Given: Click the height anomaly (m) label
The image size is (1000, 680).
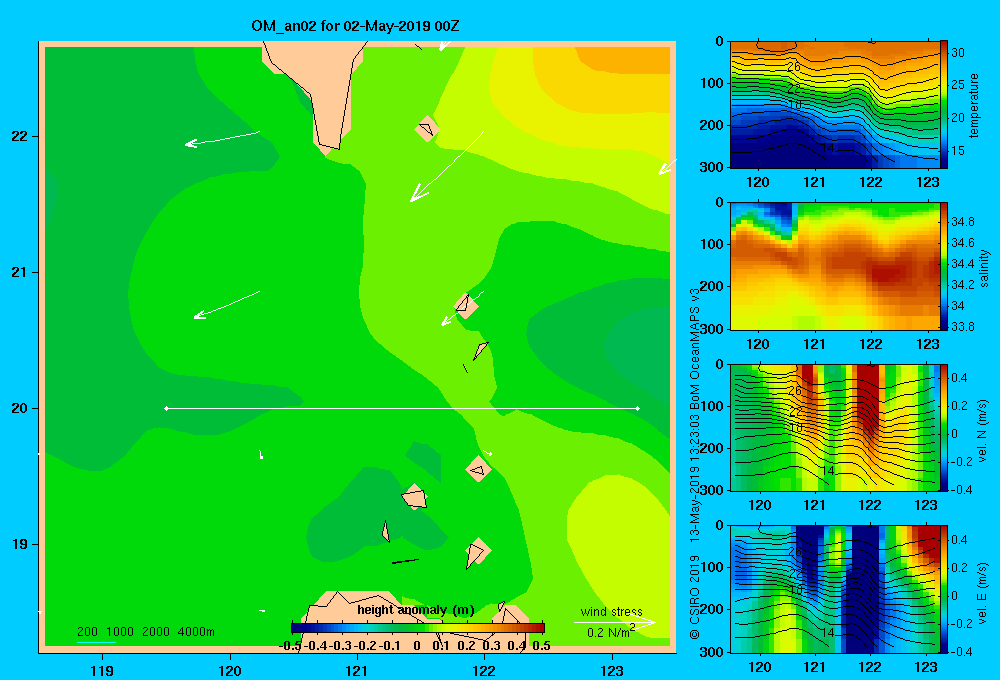Looking at the screenshot, I should click(416, 610).
